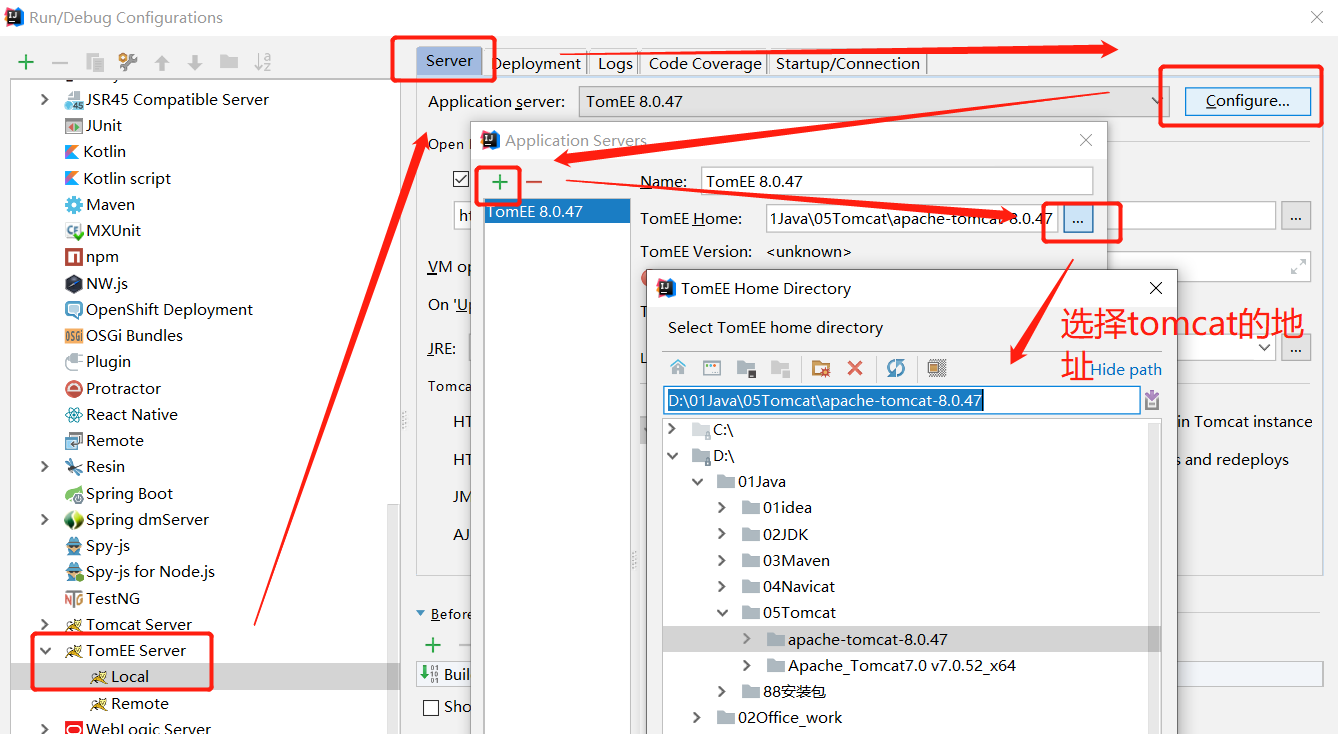1338x734 pixels.
Task: Jump to project directory in file chooser
Action: (x=746, y=368)
